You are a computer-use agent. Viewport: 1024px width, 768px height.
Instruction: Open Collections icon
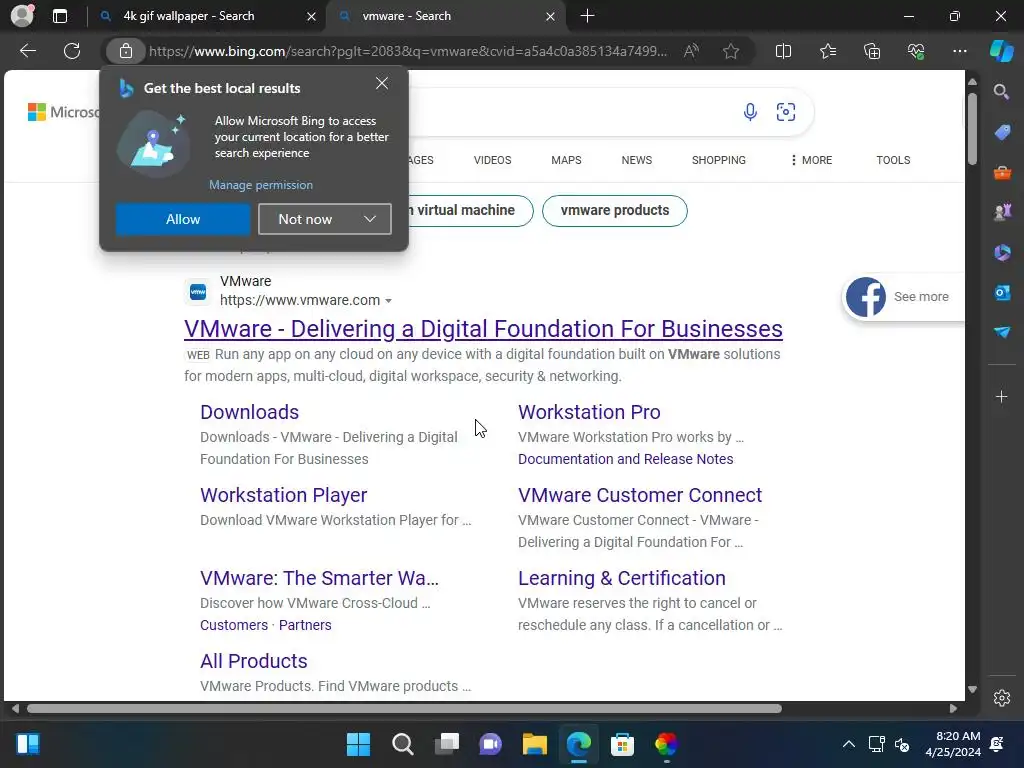click(x=872, y=51)
